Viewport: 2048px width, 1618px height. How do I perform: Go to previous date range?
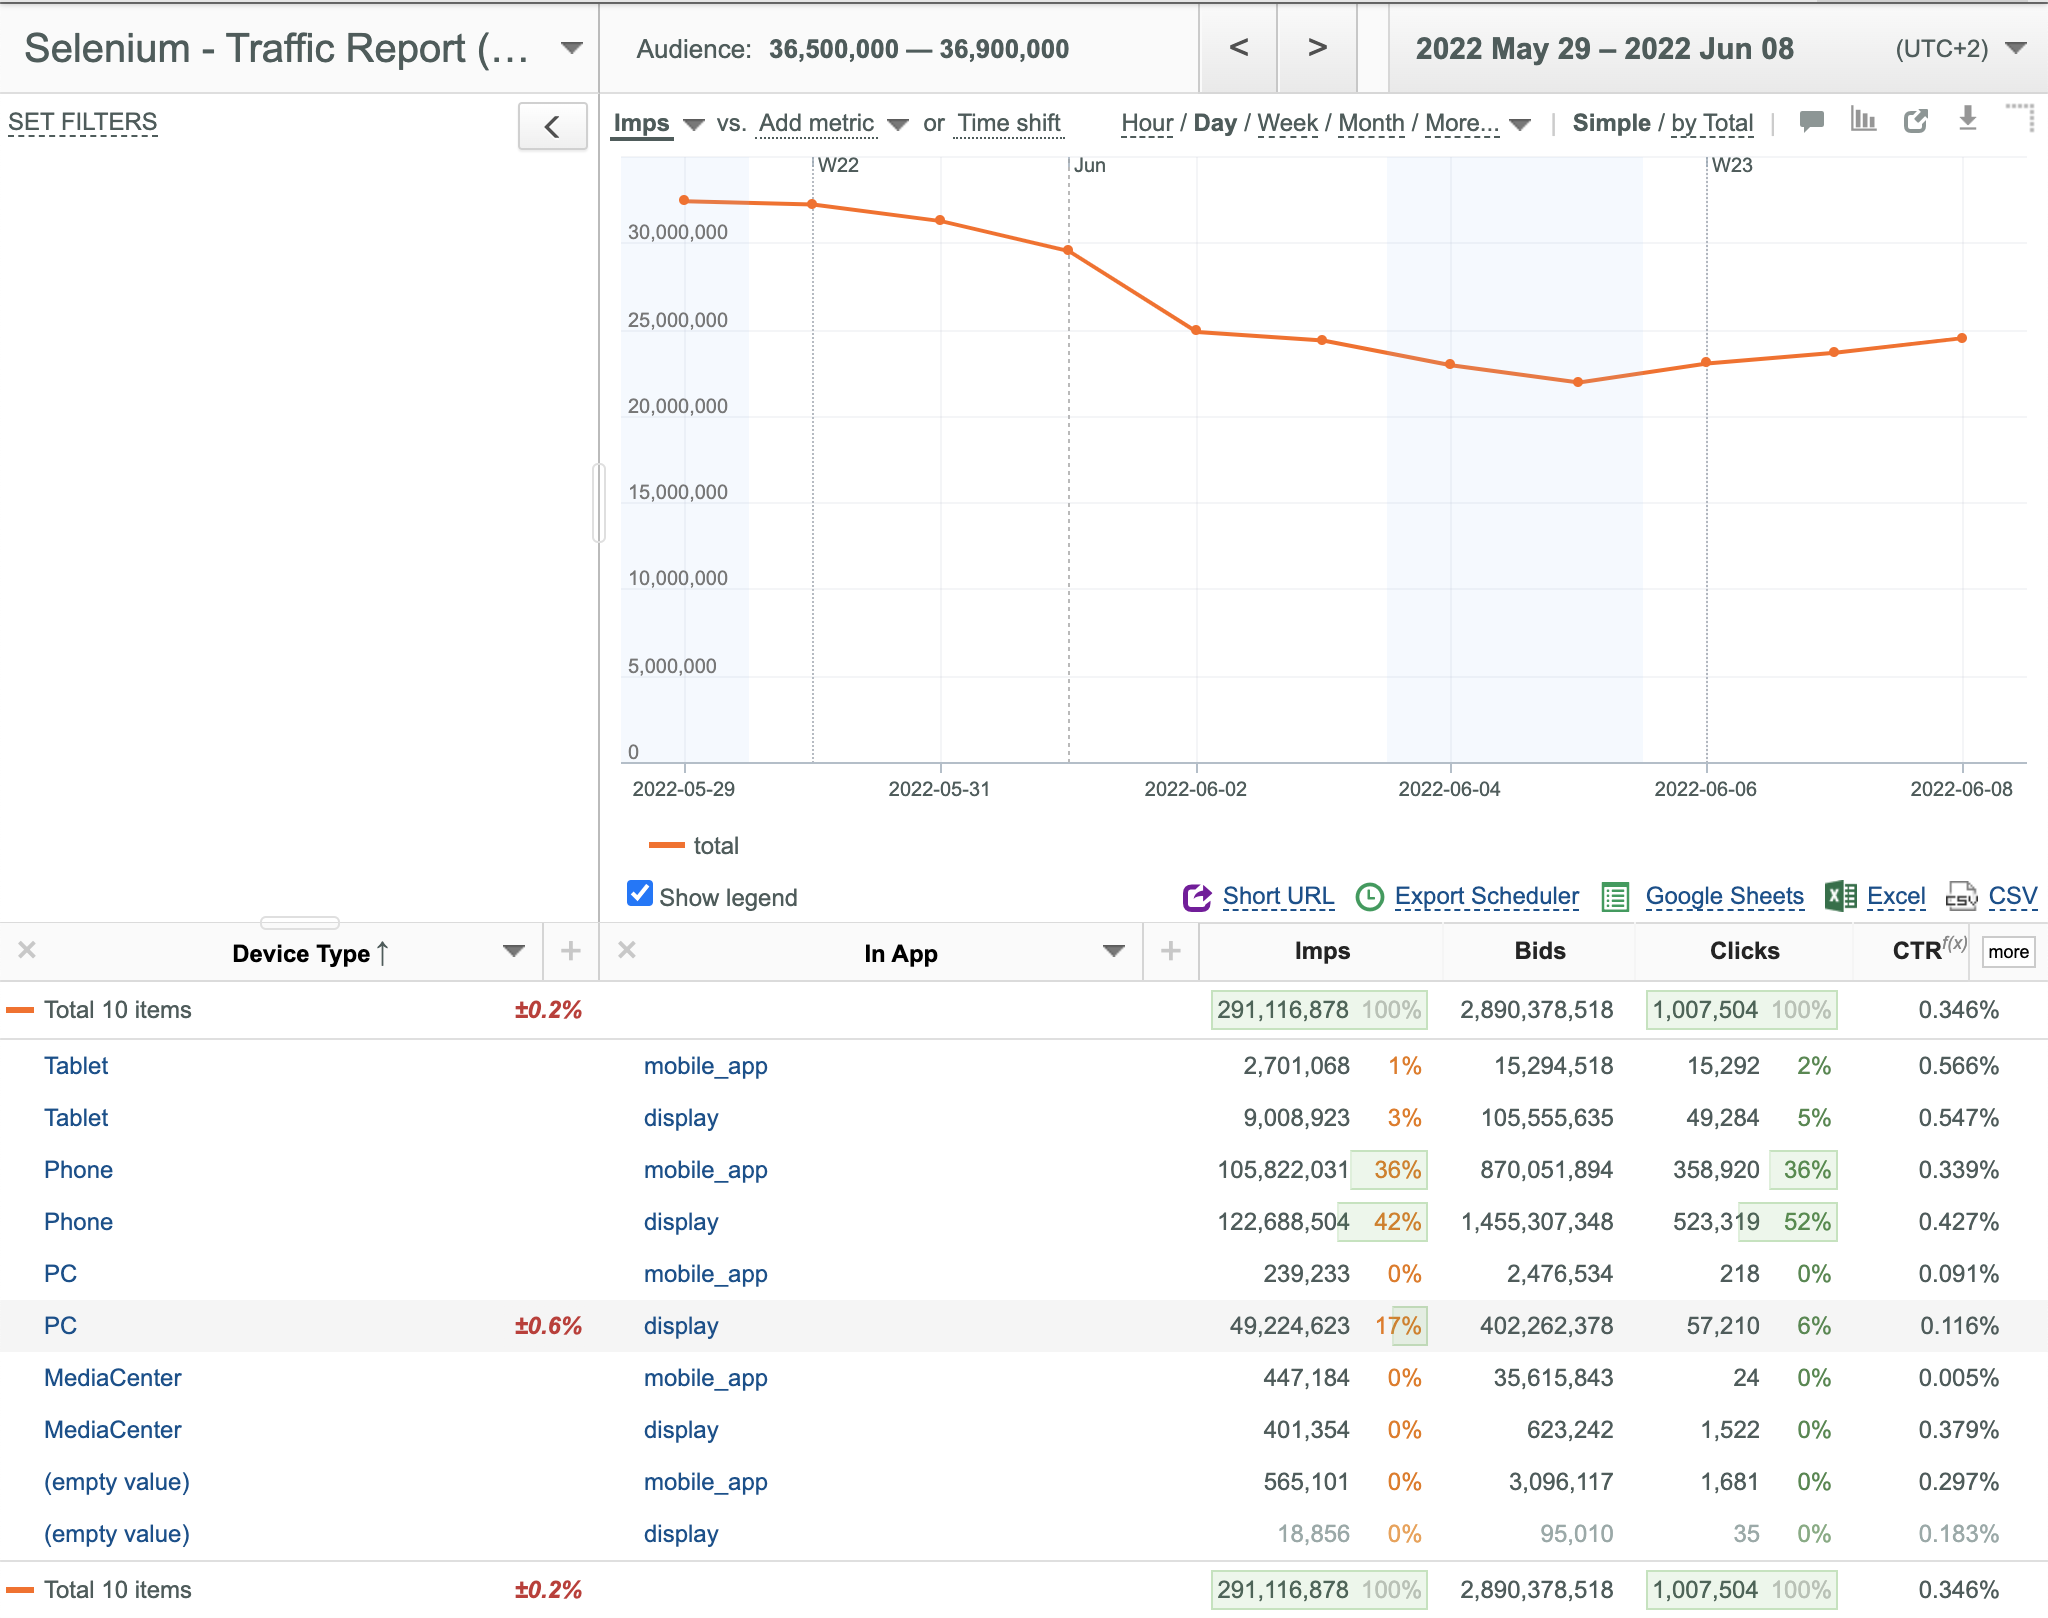coord(1239,47)
